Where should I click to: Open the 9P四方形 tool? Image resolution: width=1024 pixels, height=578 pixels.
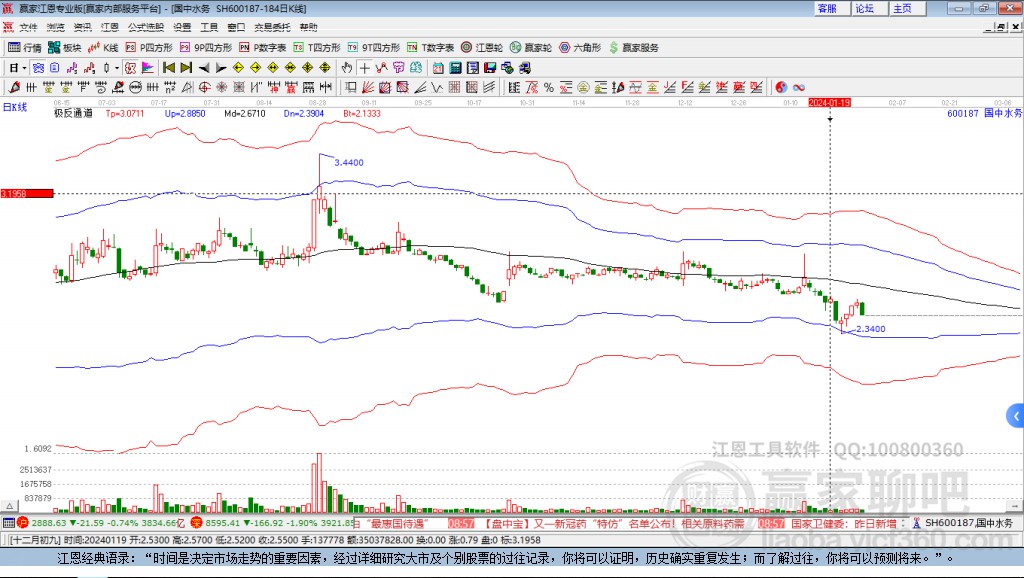click(206, 47)
